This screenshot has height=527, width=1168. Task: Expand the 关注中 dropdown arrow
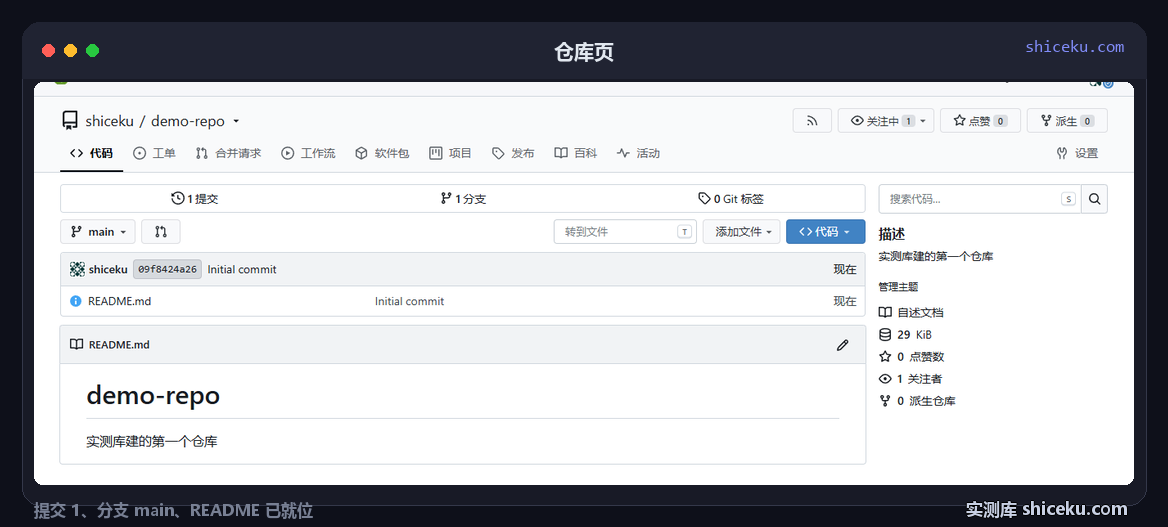point(924,121)
